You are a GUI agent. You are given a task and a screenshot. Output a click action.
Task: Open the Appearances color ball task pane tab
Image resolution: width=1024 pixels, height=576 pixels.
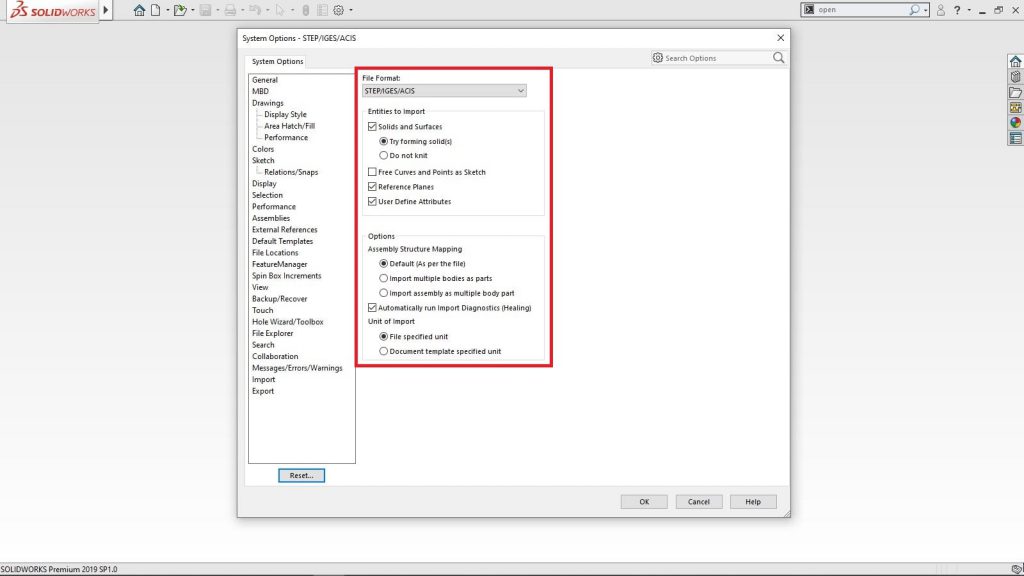point(1015,123)
